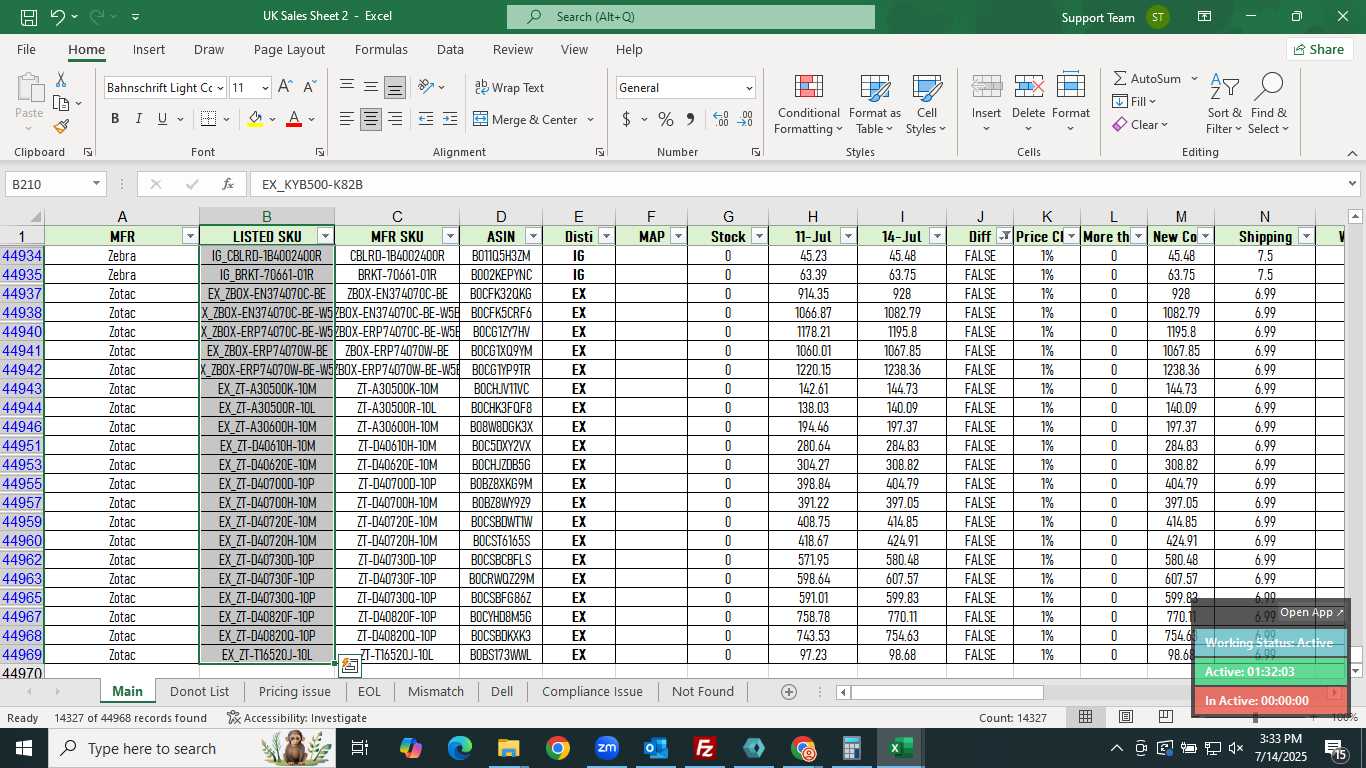Viewport: 1366px width, 768px height.
Task: Open Outlook from the taskbar
Action: (x=655, y=748)
